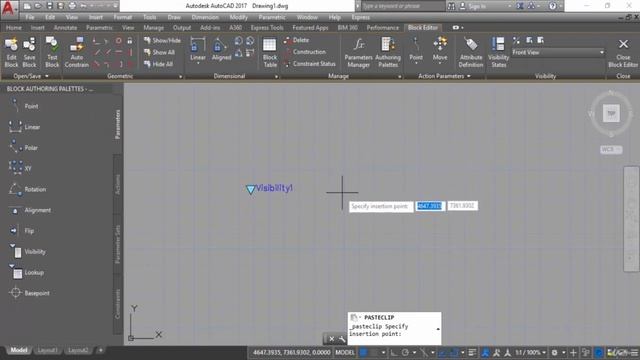Select Rotation parameter in palette
This screenshot has height=360, width=640.
[x=27, y=189]
